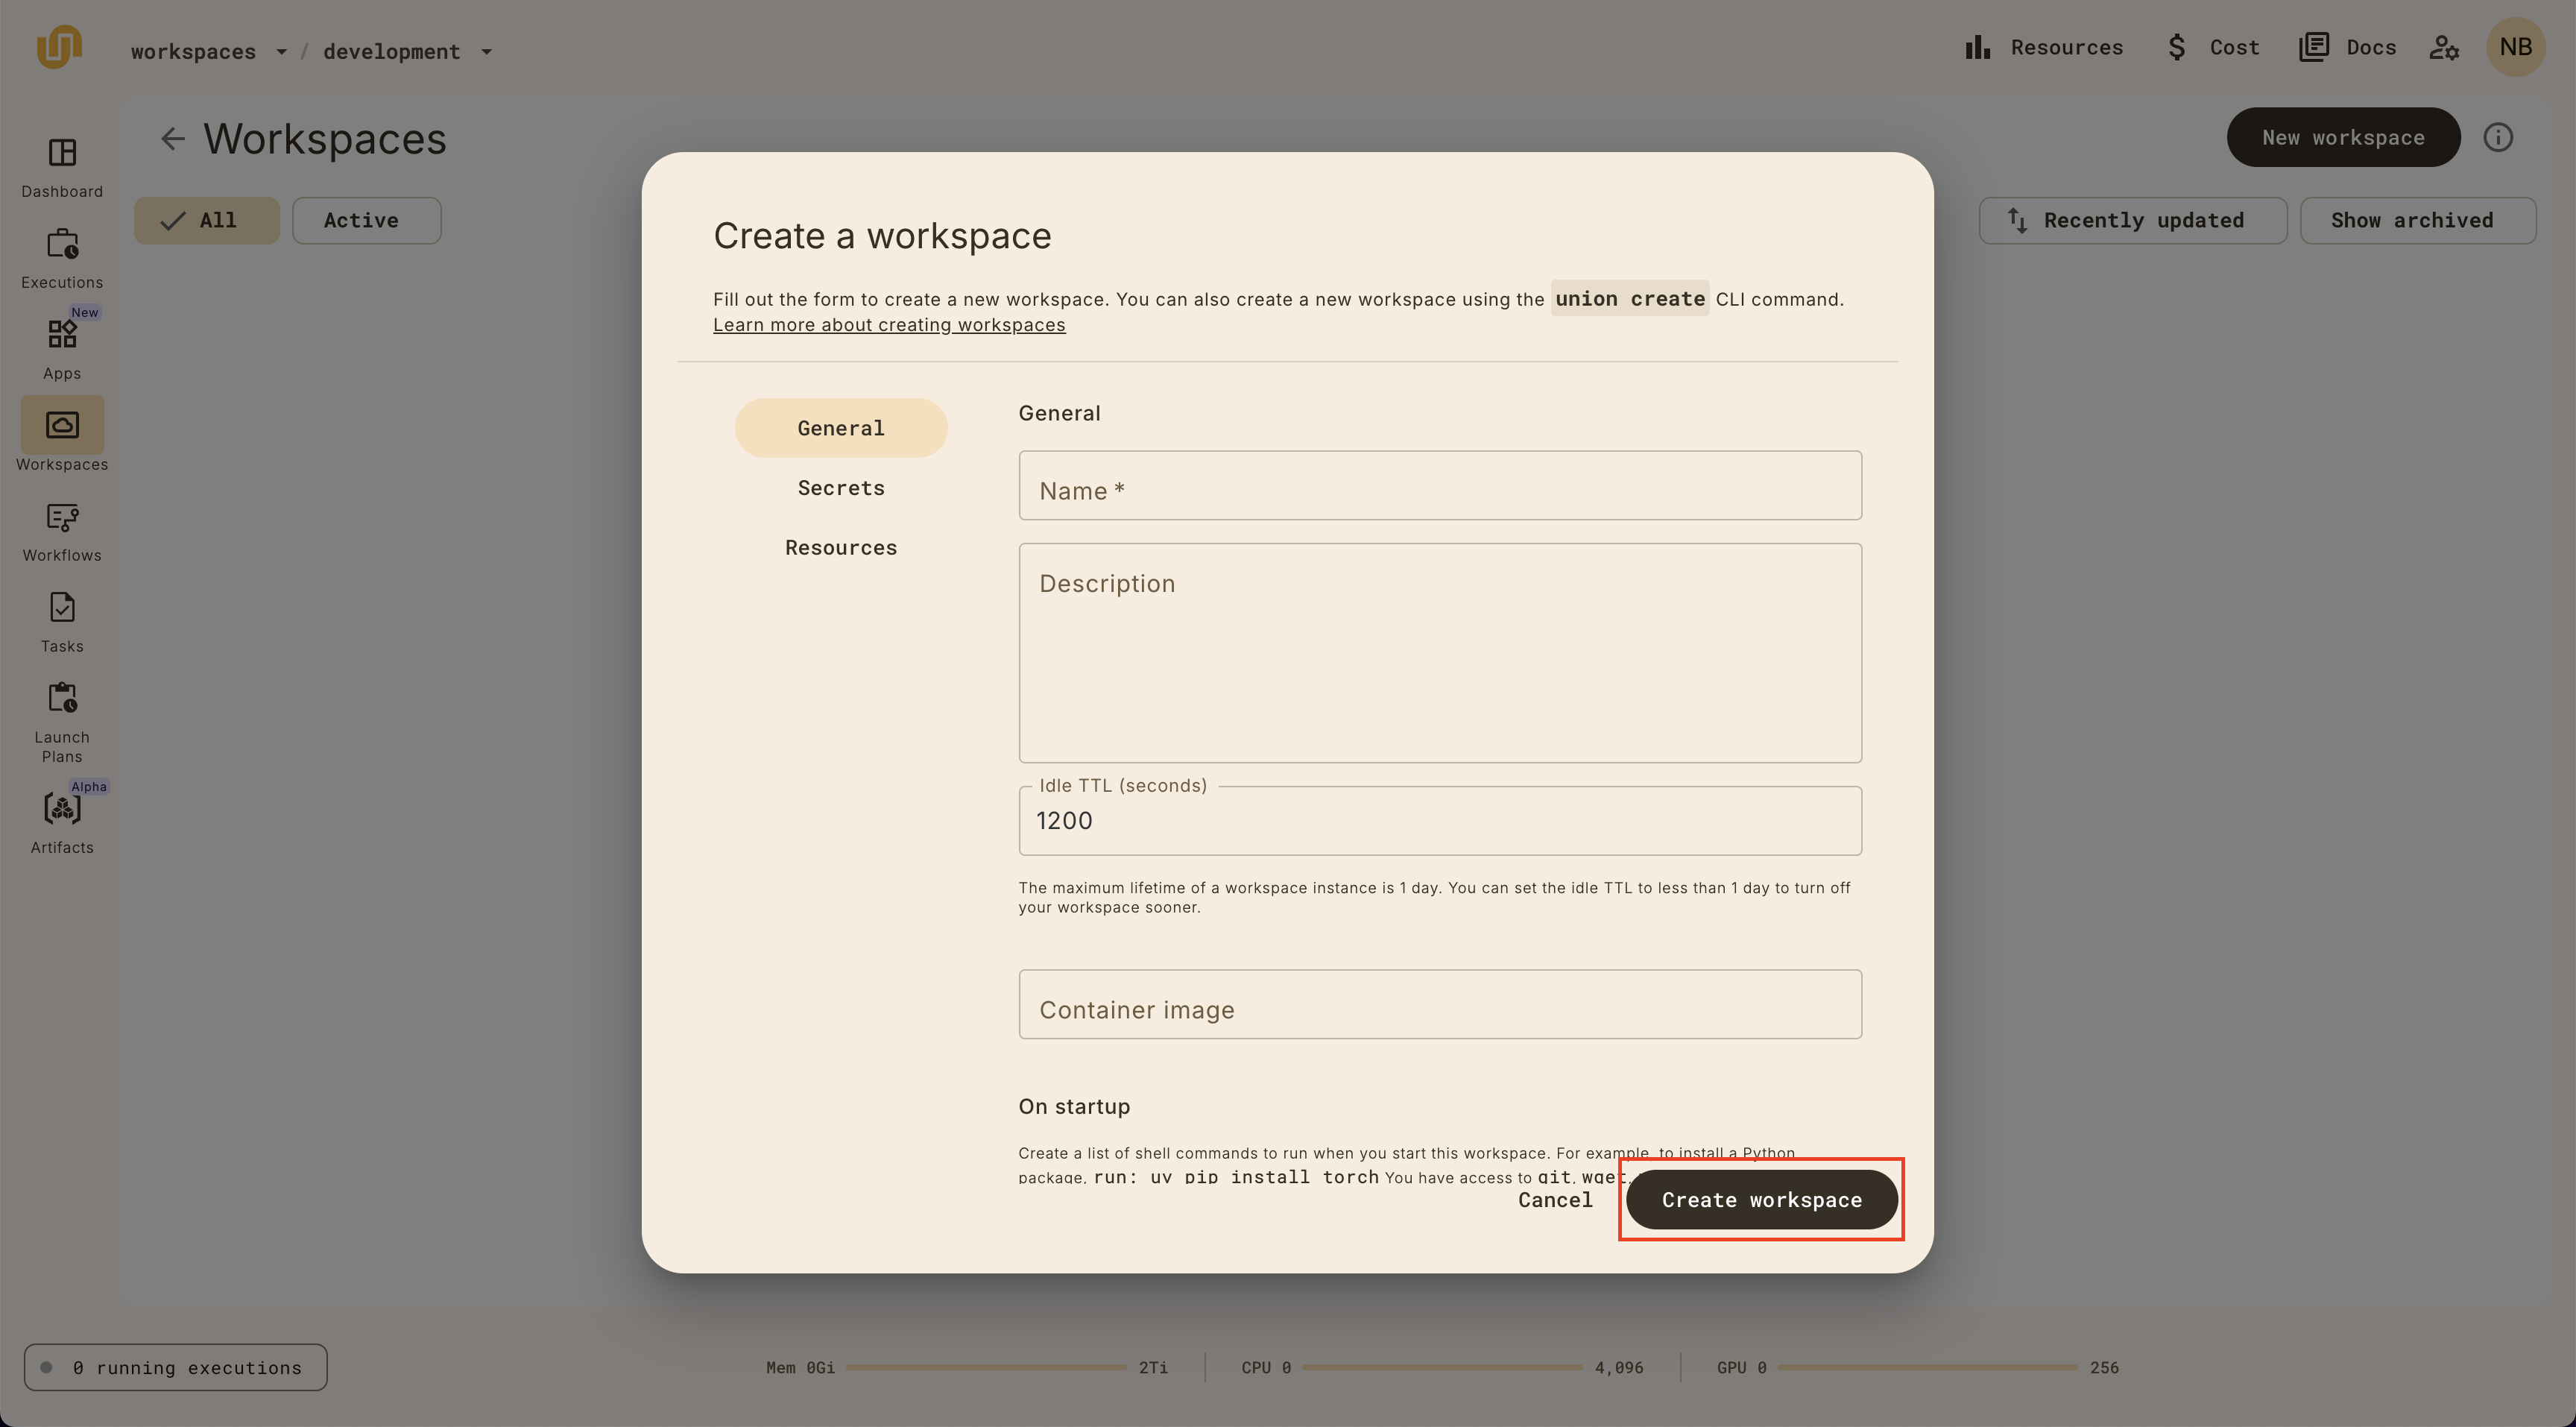2576x1427 pixels.
Task: Switch to the Secrets tab
Action: (x=840, y=487)
